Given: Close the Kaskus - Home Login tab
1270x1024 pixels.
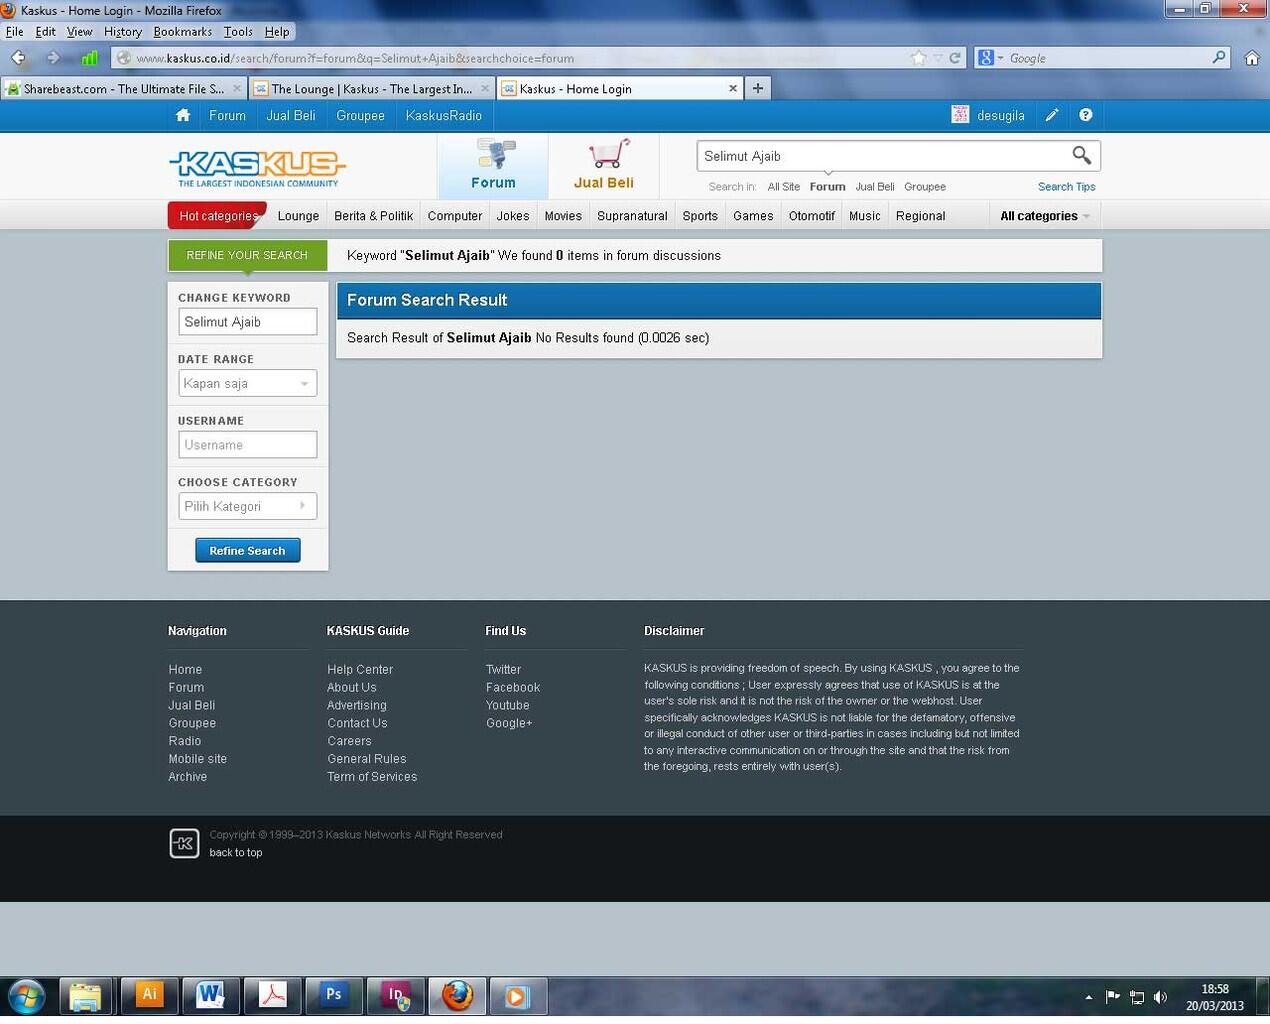Looking at the screenshot, I should (x=733, y=88).
